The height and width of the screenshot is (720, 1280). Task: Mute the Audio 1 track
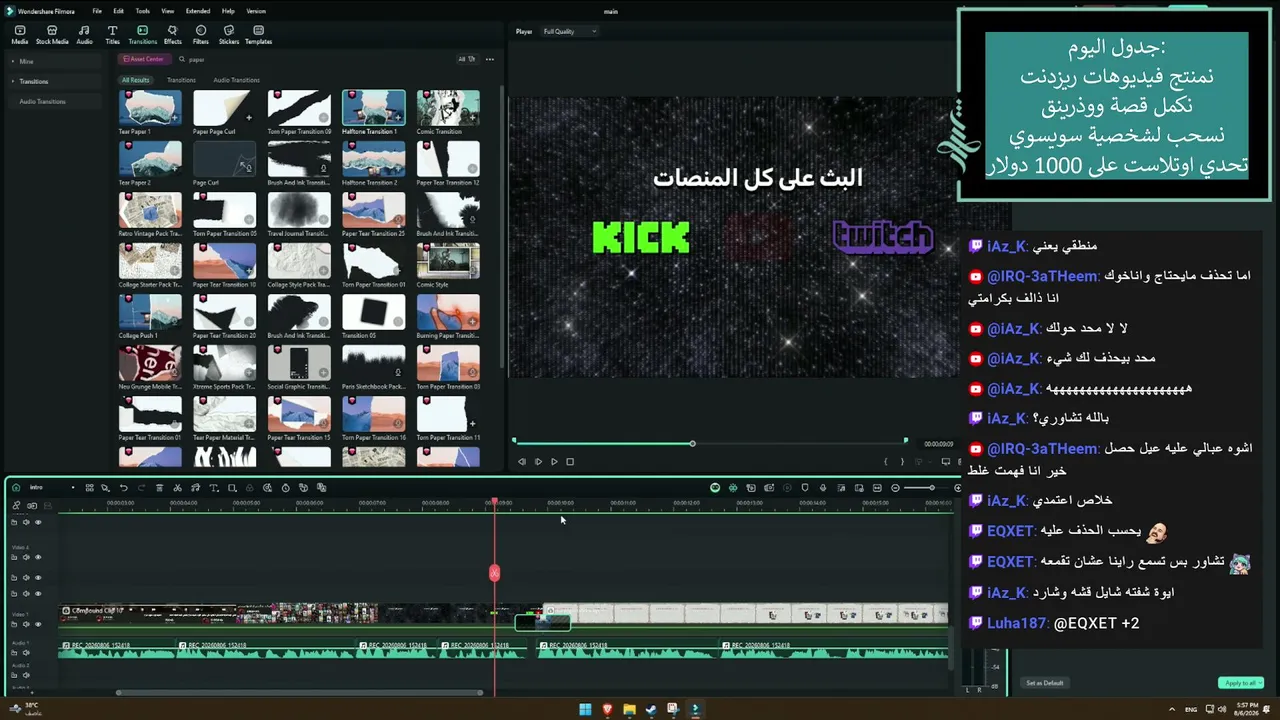point(26,655)
